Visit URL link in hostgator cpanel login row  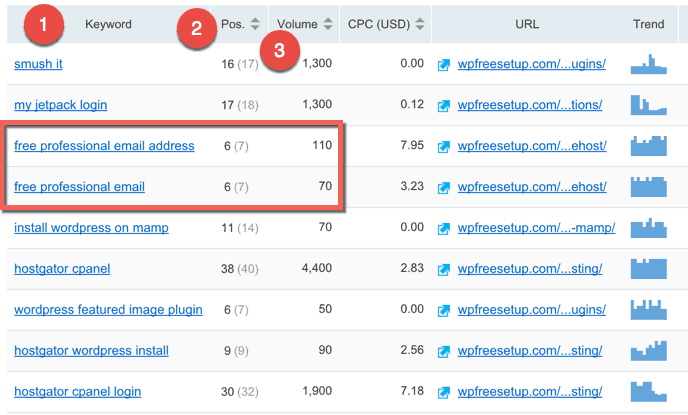pyautogui.click(x=530, y=392)
